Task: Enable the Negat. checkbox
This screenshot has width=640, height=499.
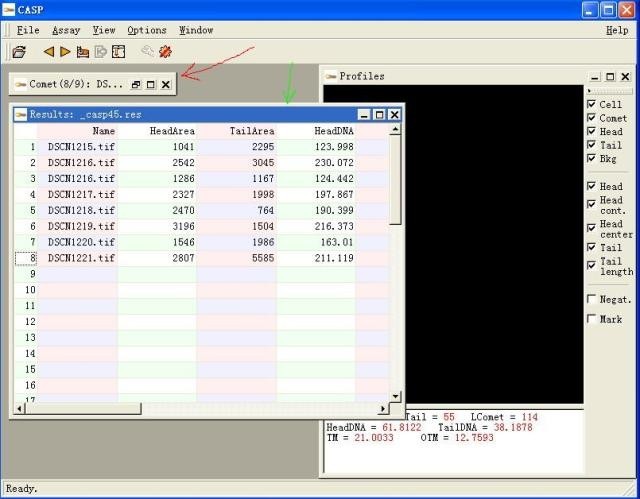Action: pyautogui.click(x=592, y=299)
